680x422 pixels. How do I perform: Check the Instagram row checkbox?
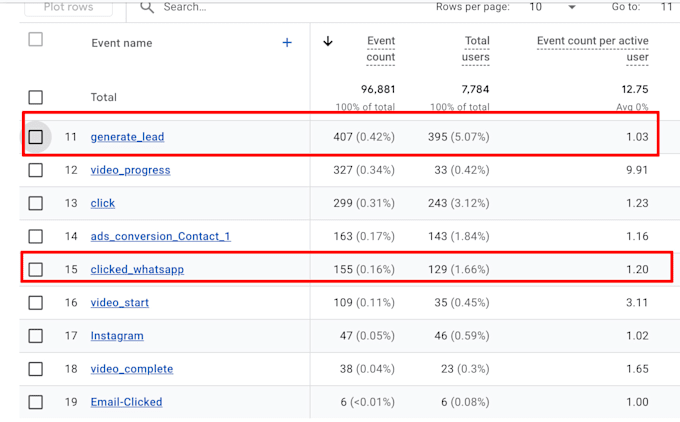tap(36, 336)
